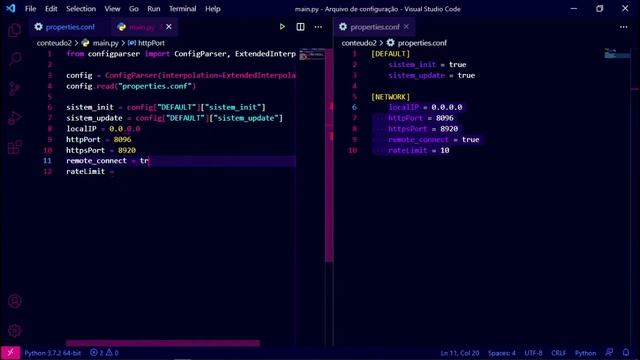Open the Manage gear icon
The height and width of the screenshot is (360, 640).
pos(15,331)
